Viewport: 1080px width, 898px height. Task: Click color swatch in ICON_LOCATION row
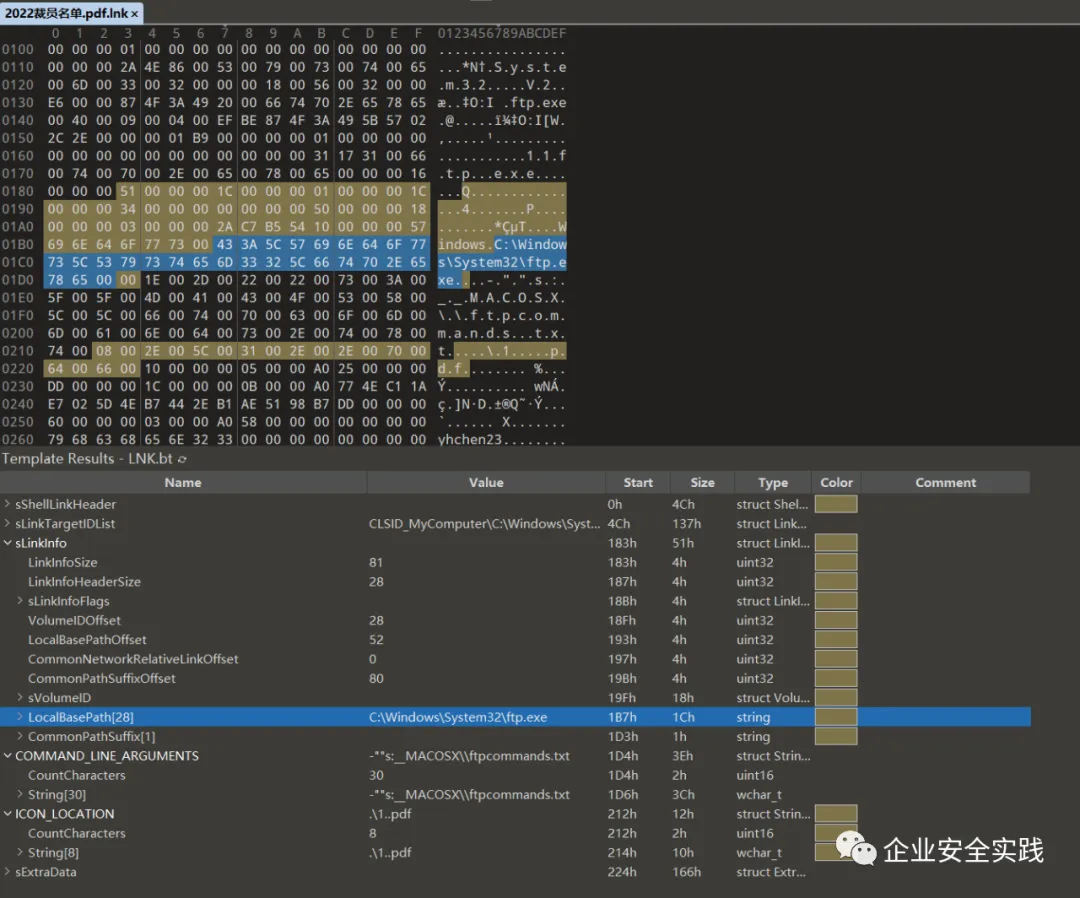835,814
